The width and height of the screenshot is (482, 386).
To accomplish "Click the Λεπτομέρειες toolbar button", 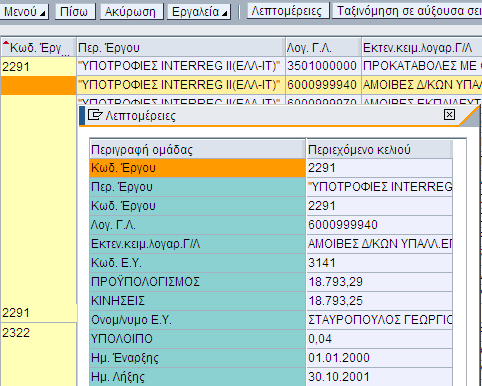I will click(x=288, y=11).
